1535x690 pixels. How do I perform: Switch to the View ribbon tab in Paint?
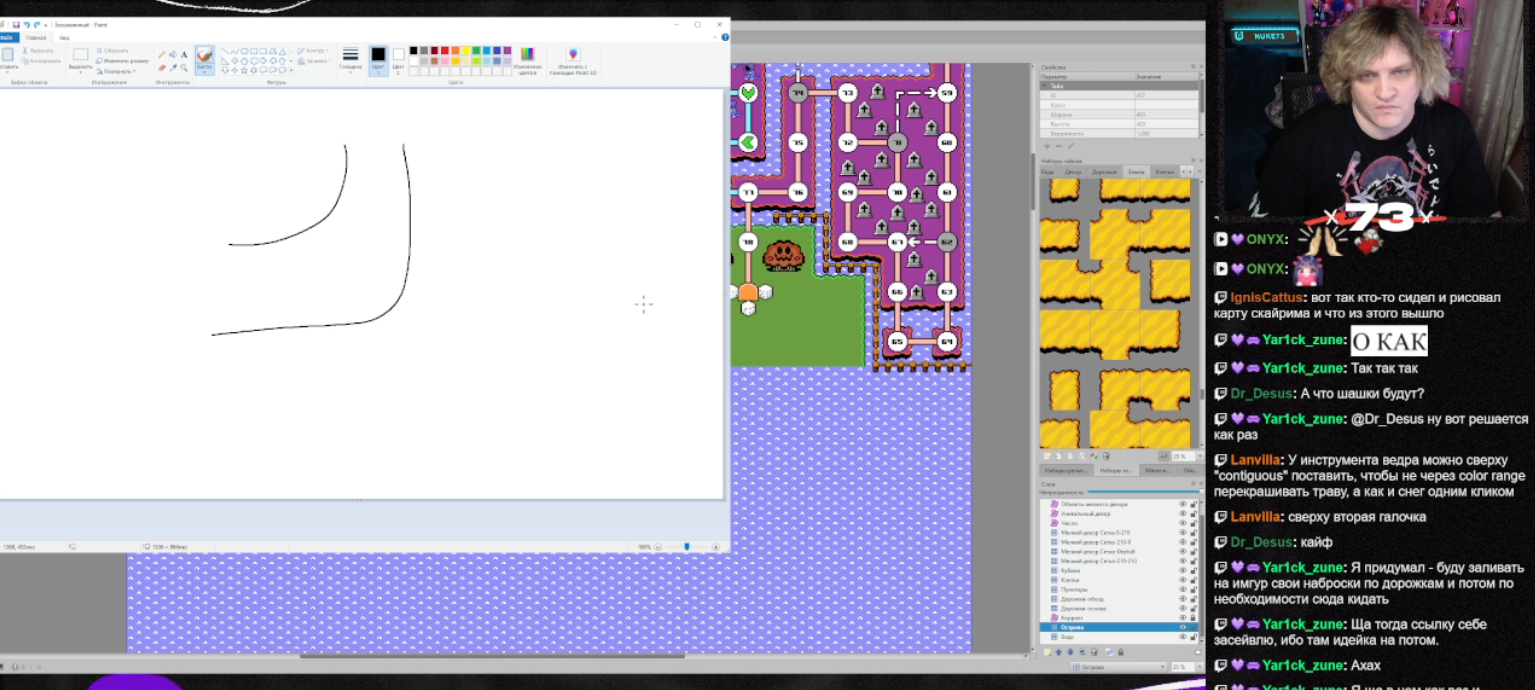click(x=64, y=38)
